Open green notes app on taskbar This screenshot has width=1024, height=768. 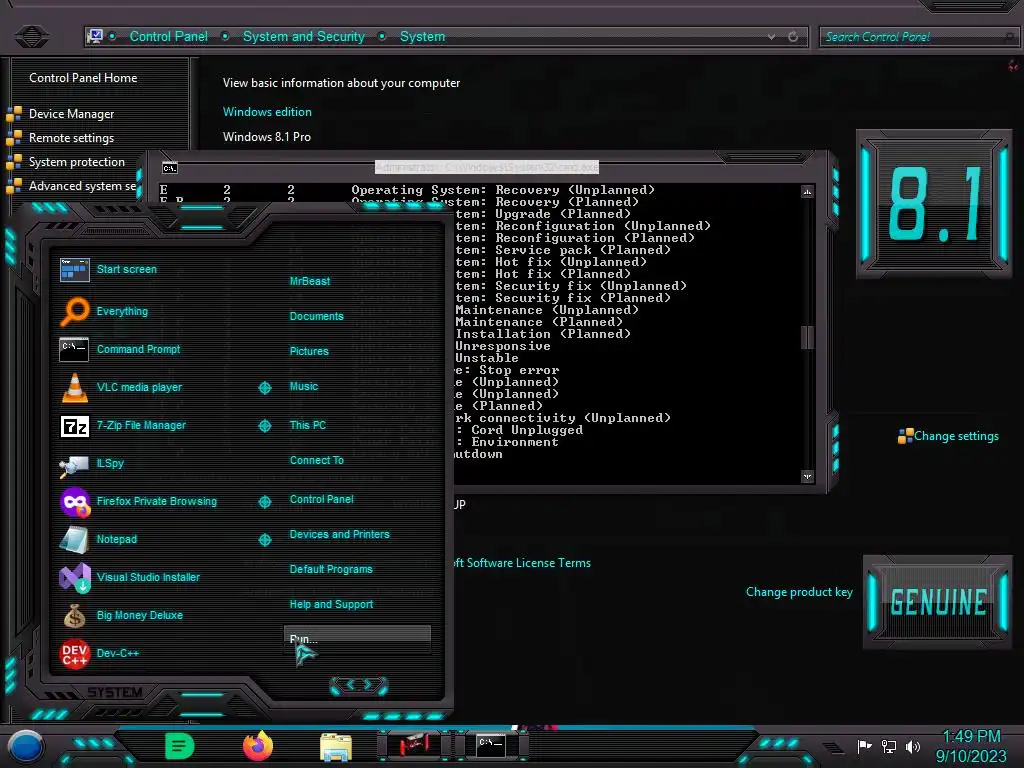(x=179, y=746)
